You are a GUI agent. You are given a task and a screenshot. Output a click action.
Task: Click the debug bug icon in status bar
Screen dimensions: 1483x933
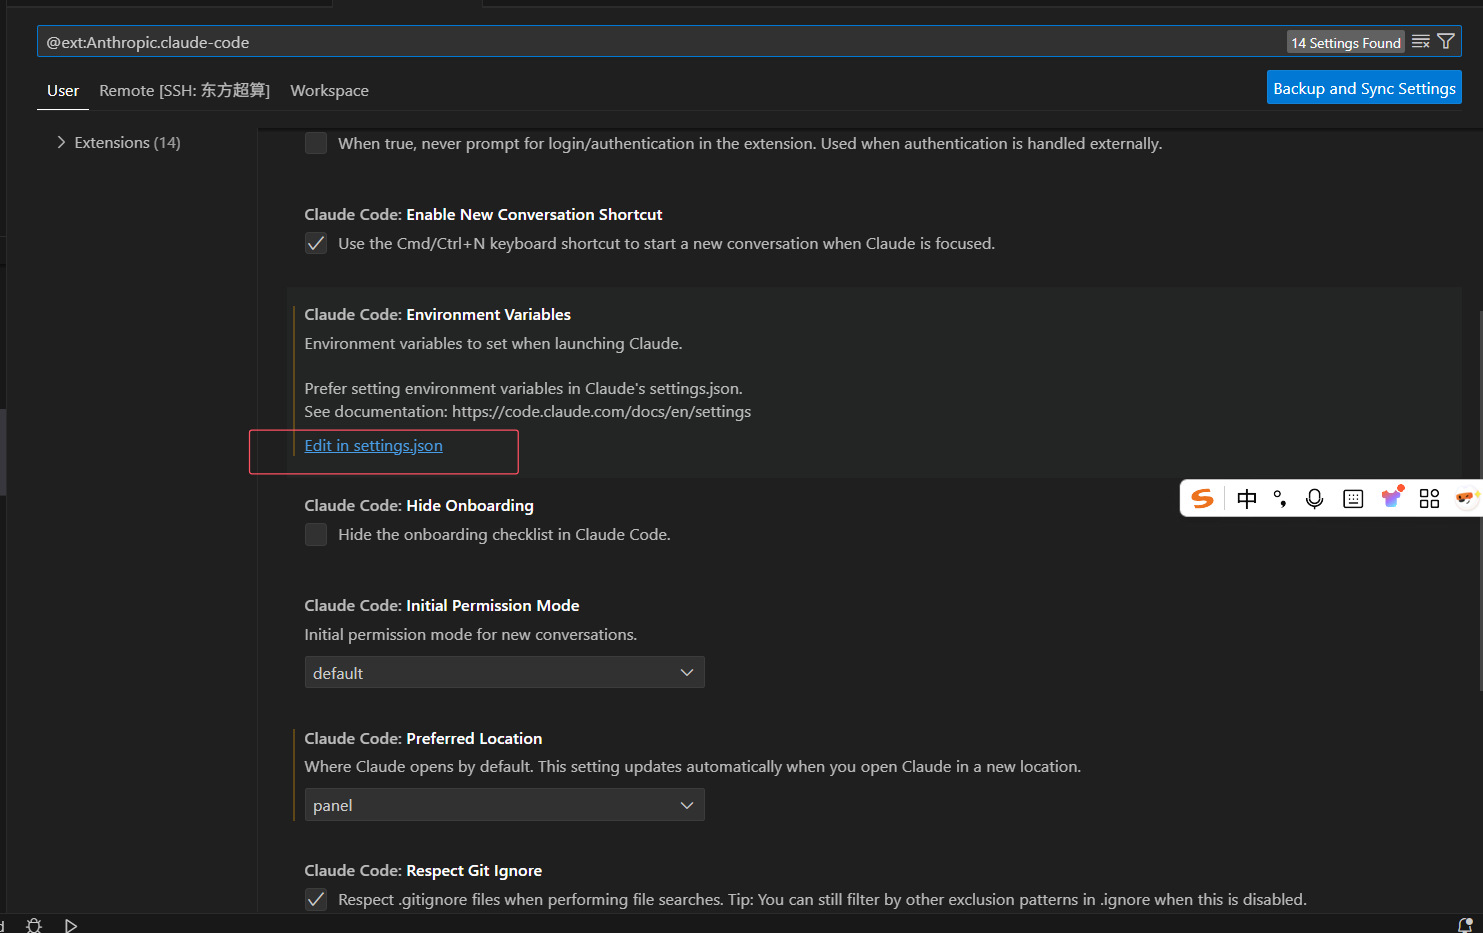click(x=34, y=925)
